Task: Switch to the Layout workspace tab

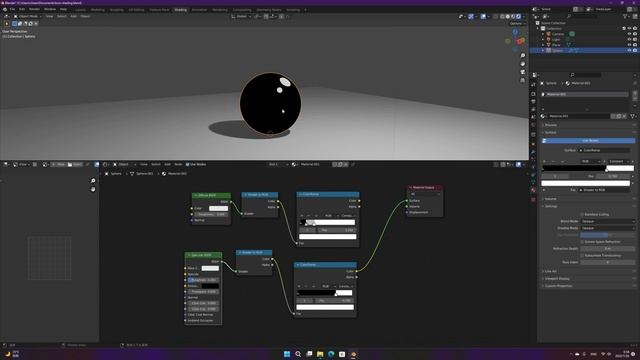Action: click(x=80, y=9)
